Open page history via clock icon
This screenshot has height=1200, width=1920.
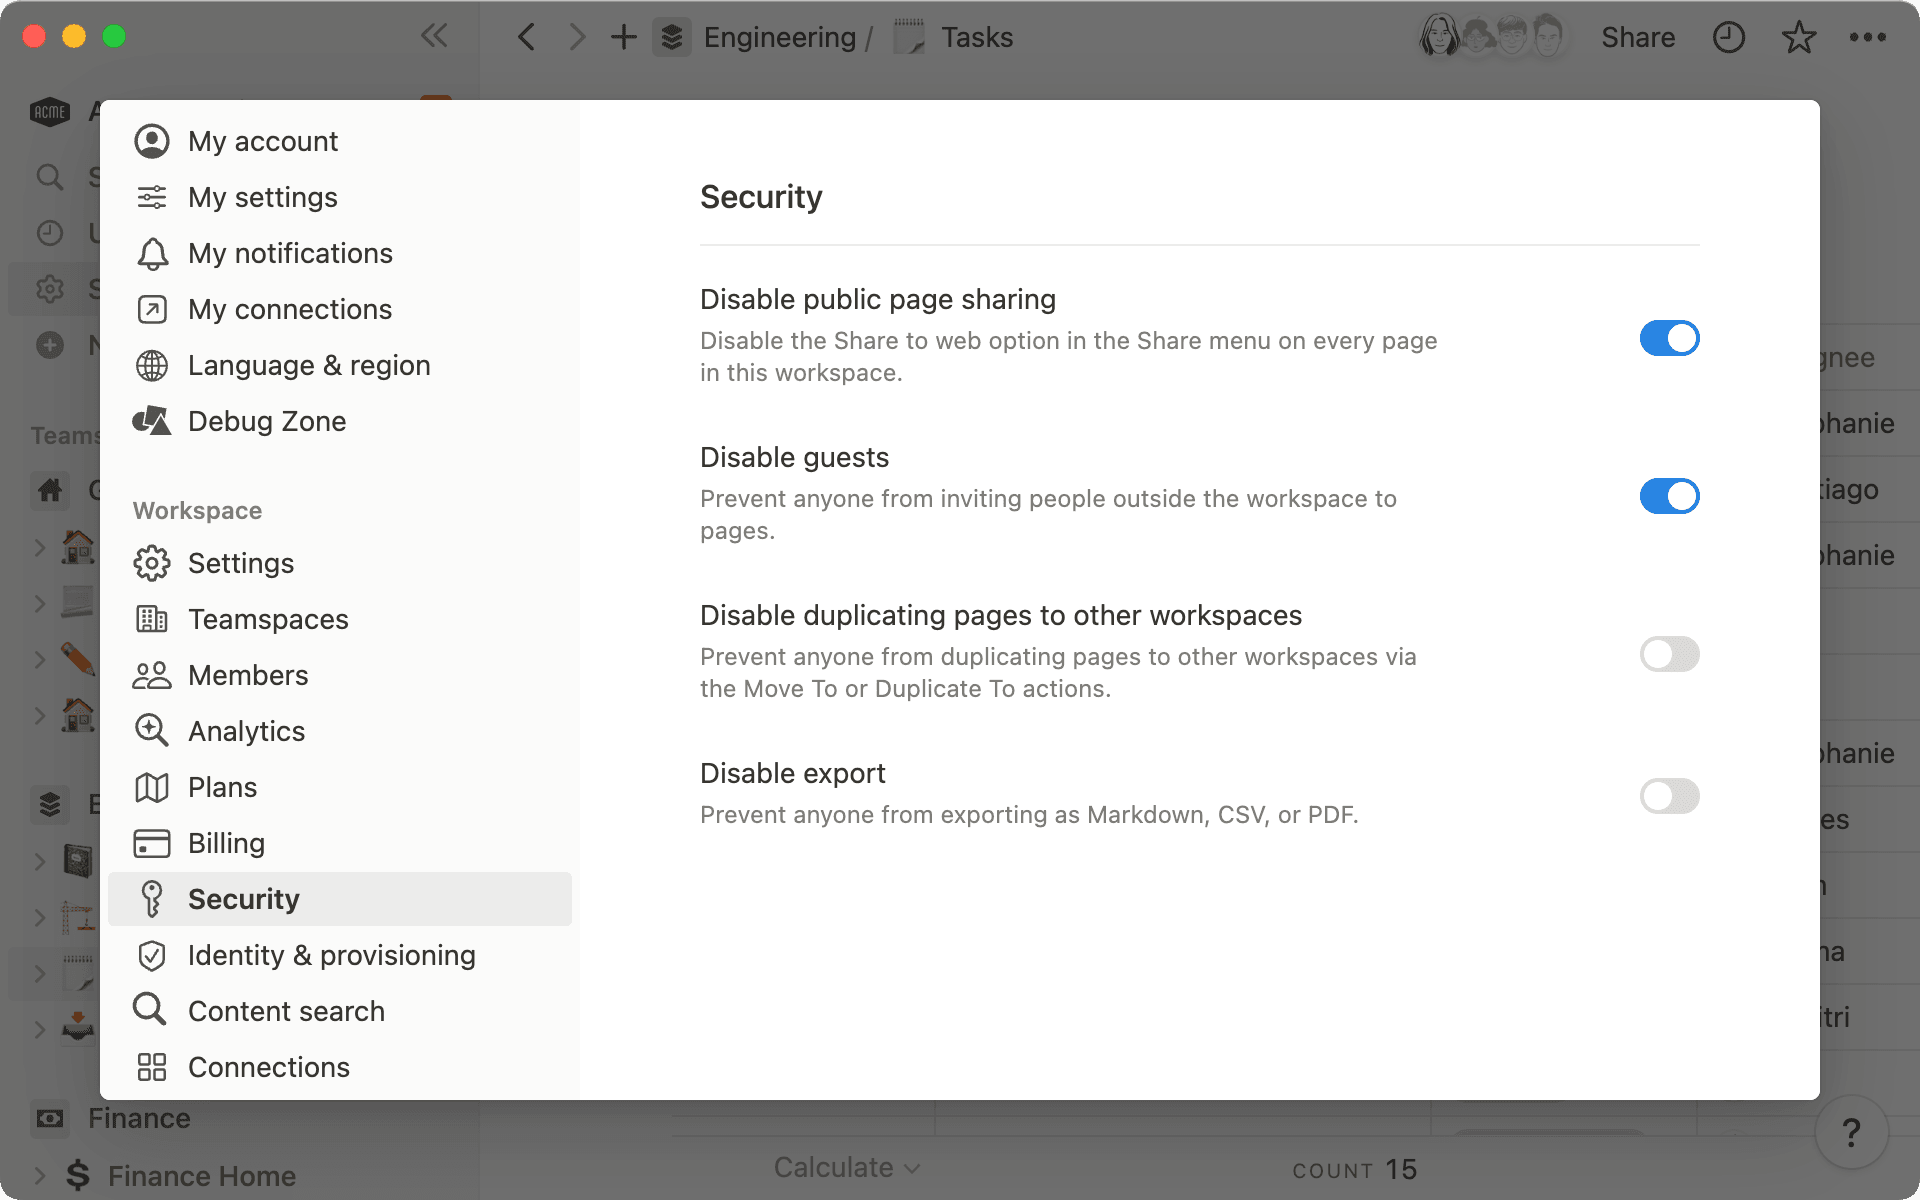coord(1729,37)
